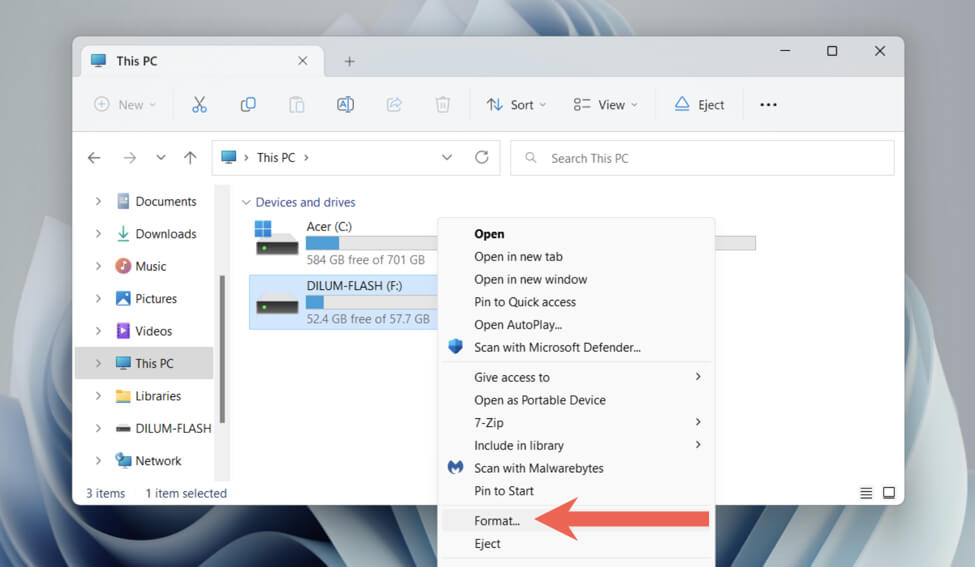Collapse the Devices and drives group

pyautogui.click(x=245, y=202)
